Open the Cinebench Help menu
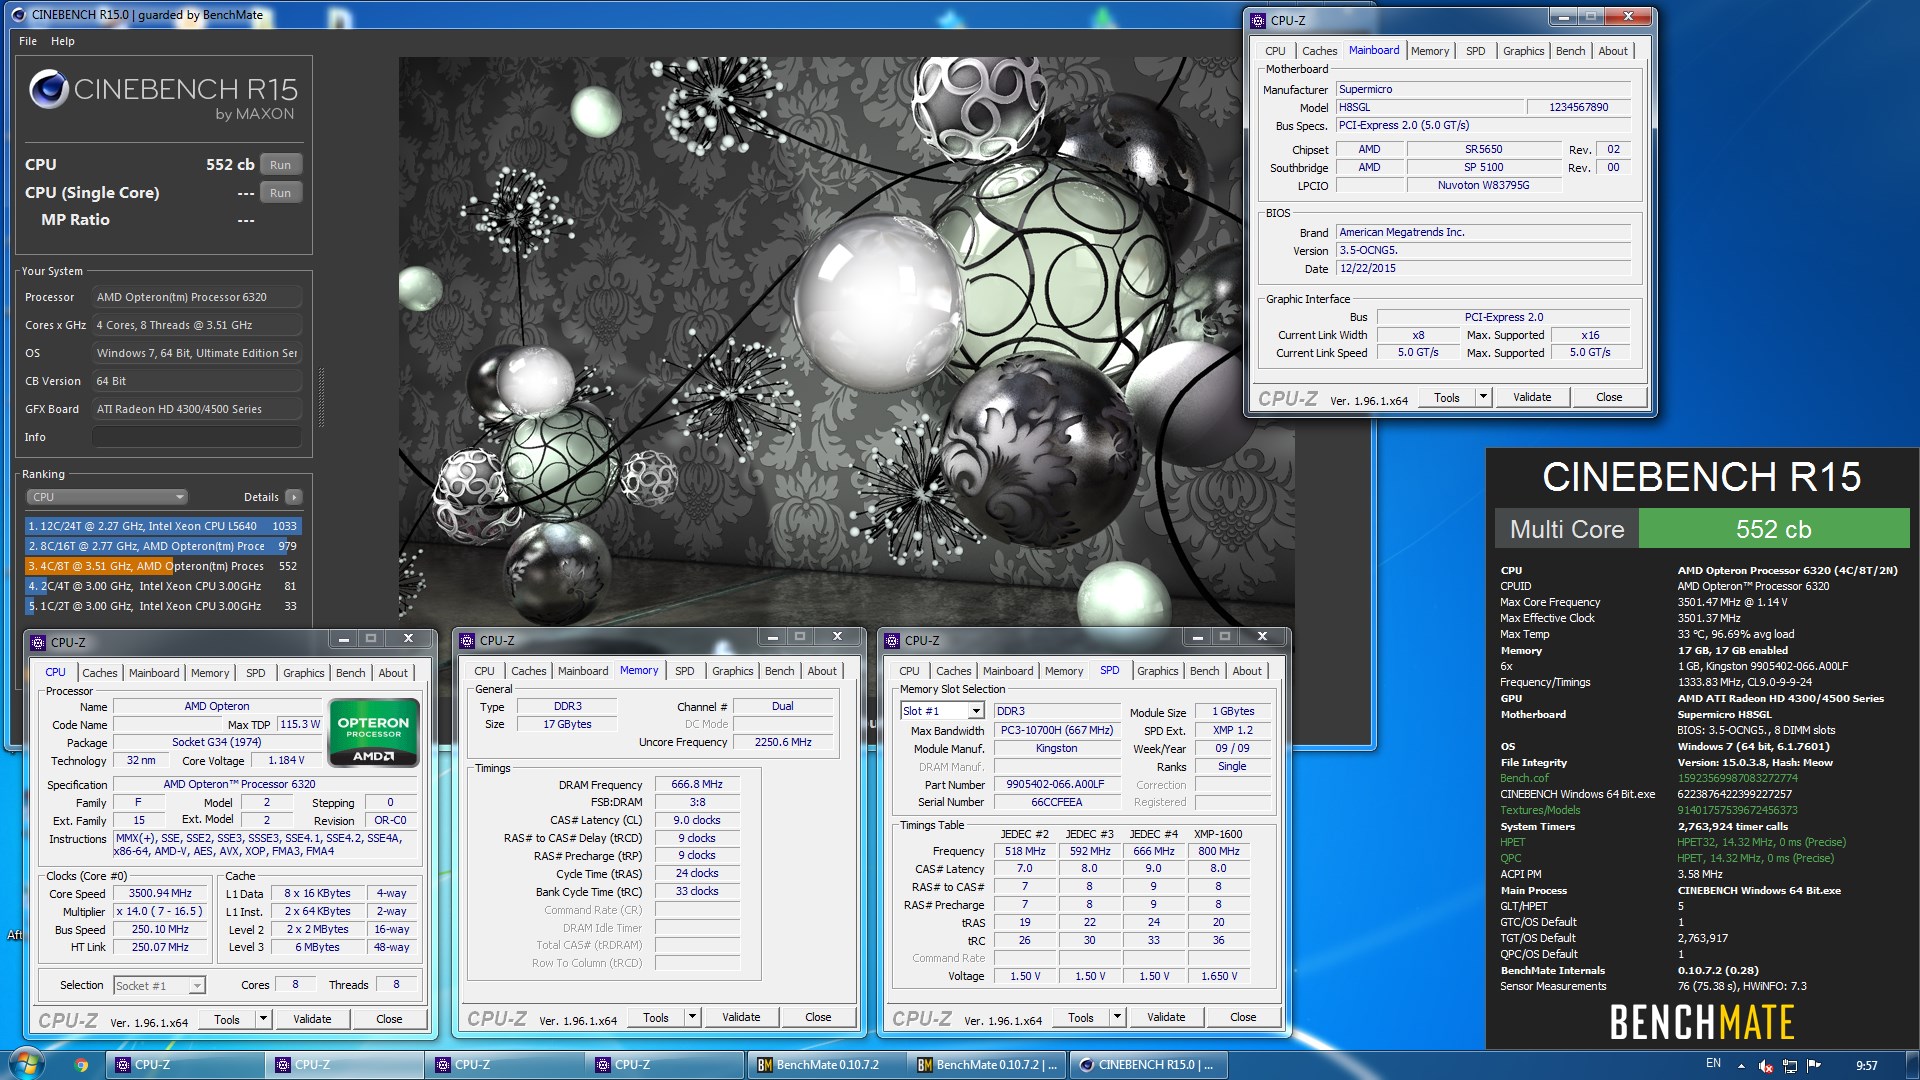The width and height of the screenshot is (1920, 1080). click(x=63, y=41)
